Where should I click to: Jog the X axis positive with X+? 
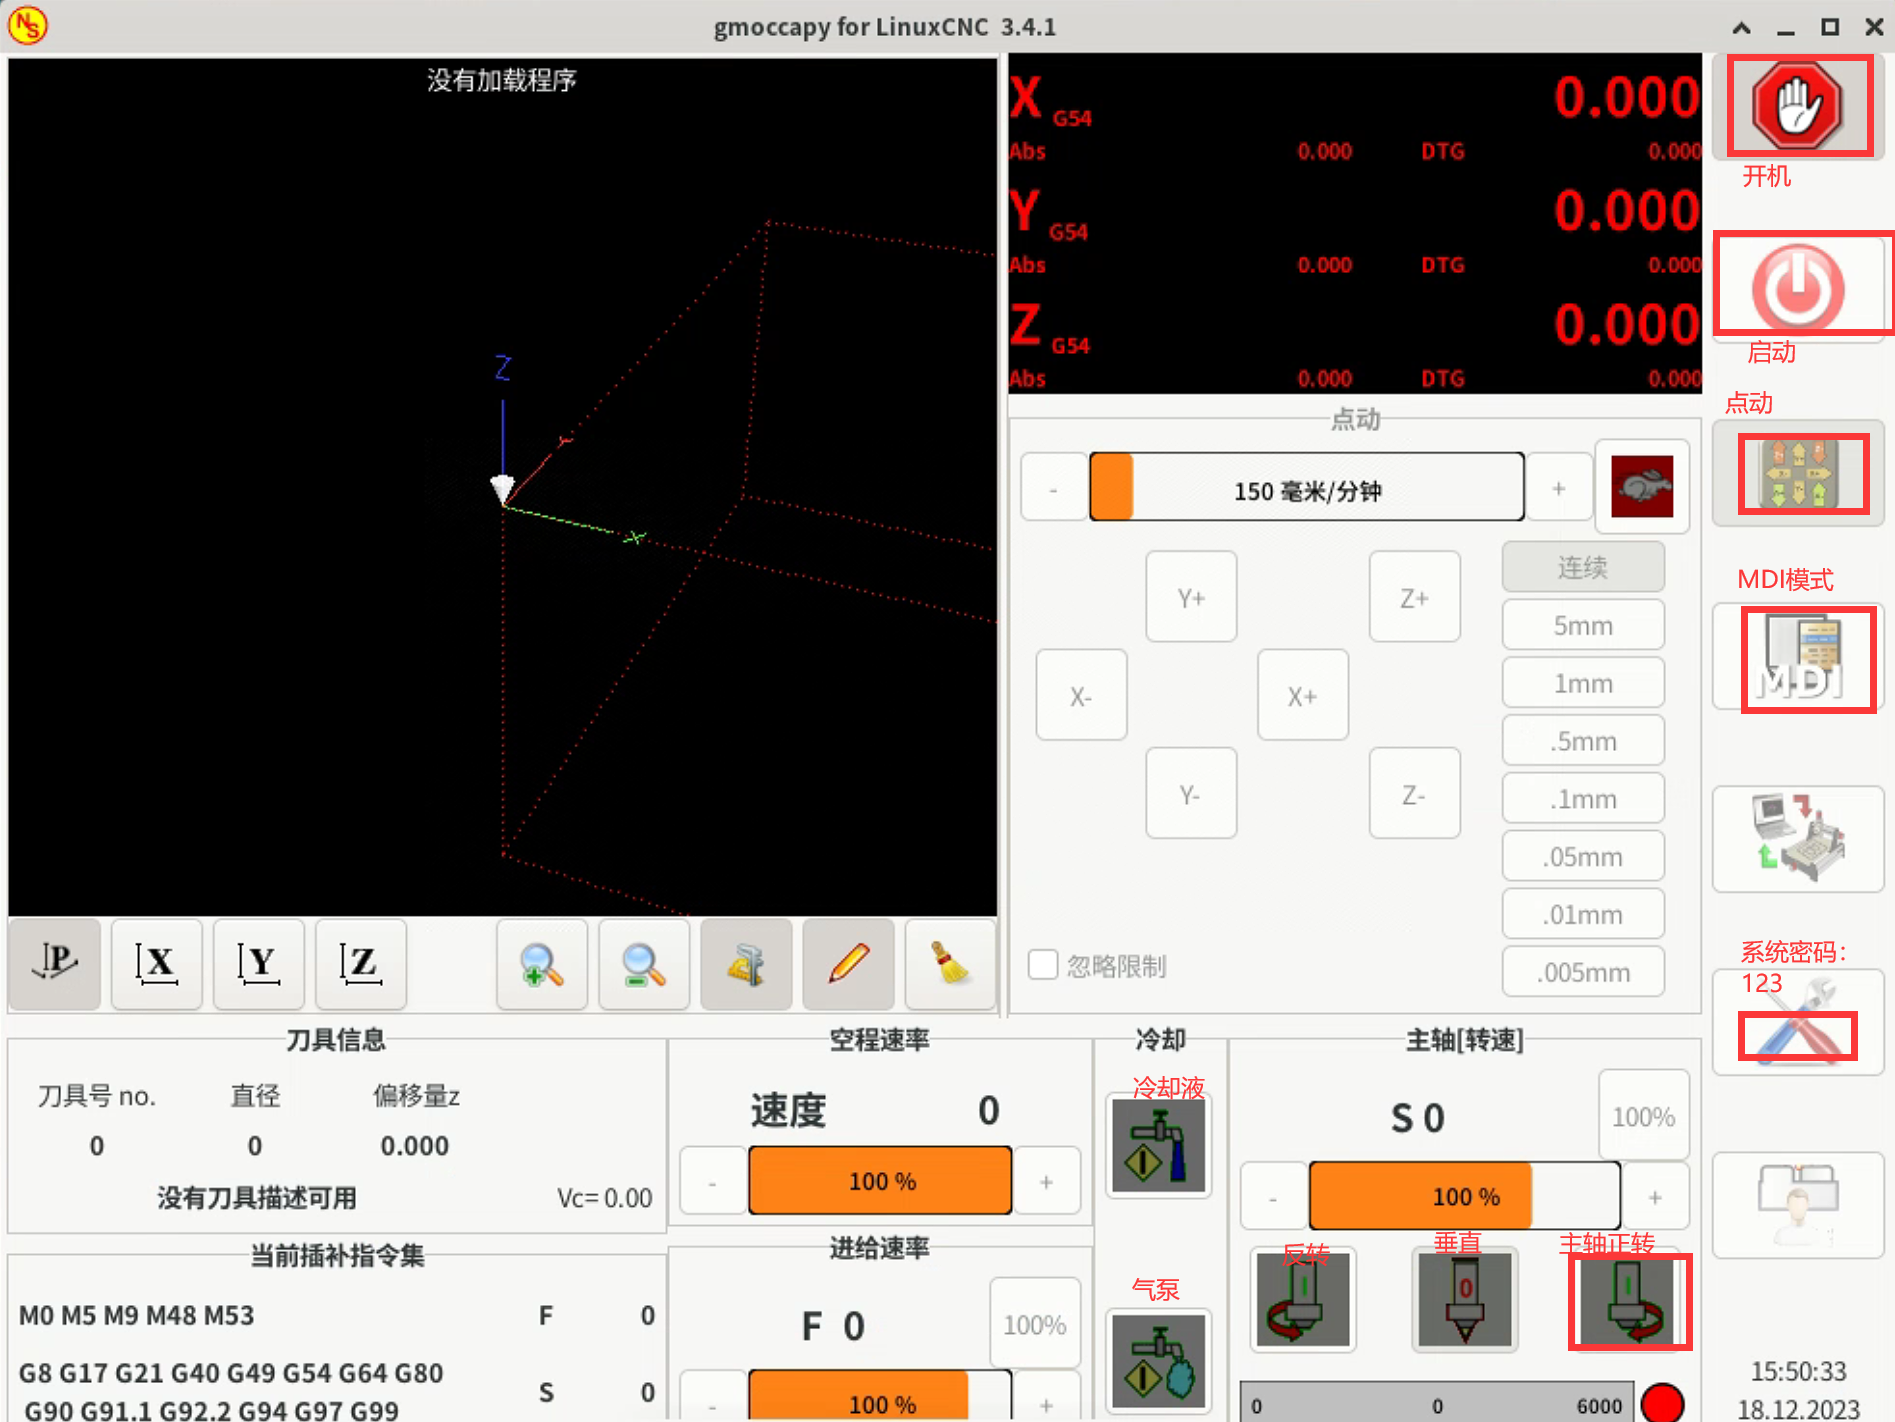click(x=1301, y=695)
